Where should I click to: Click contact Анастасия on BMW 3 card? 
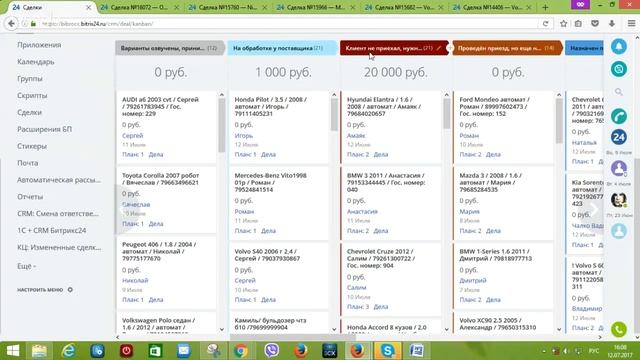click(x=362, y=211)
